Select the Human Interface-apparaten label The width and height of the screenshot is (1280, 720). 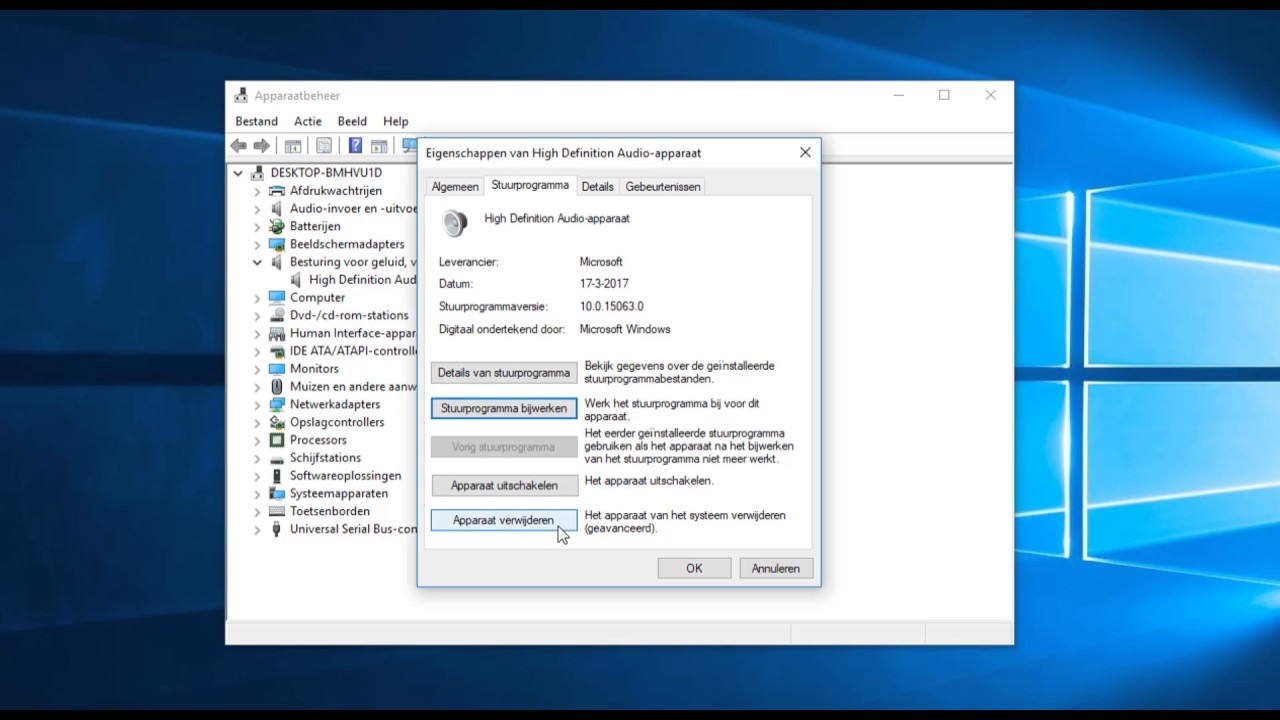[x=353, y=333]
